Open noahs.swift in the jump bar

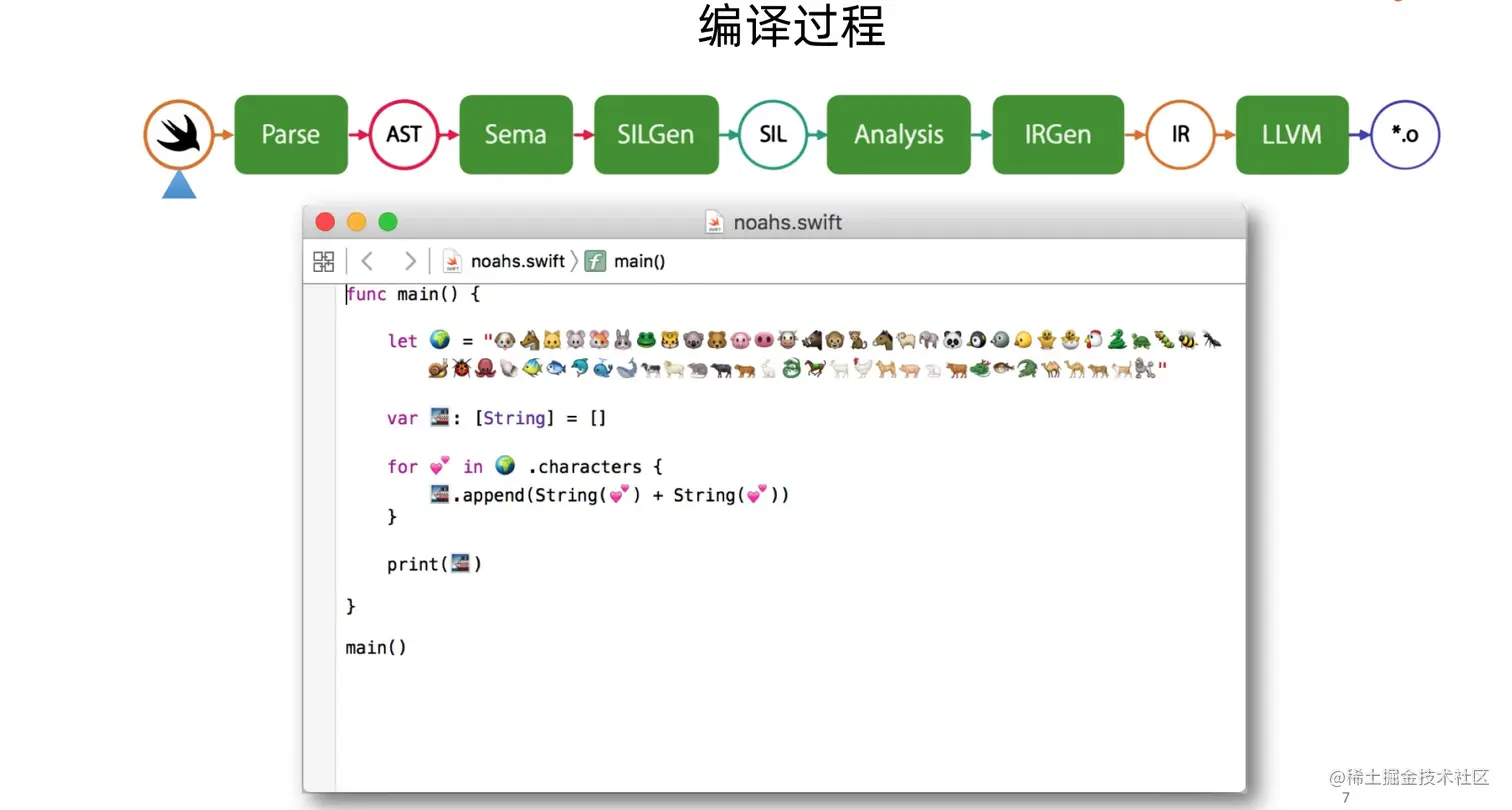pos(518,262)
